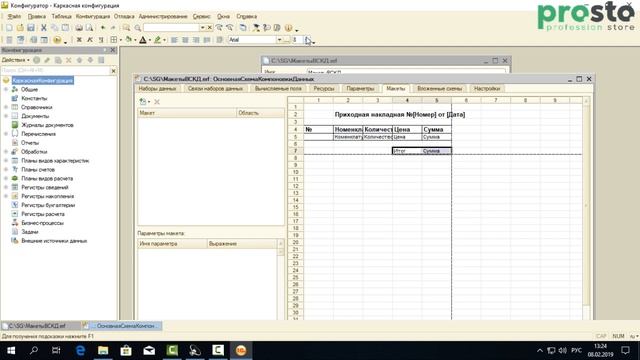Screen dimensions: 640x360
Task: Clear the configuration tree search box
Action: 113,71
